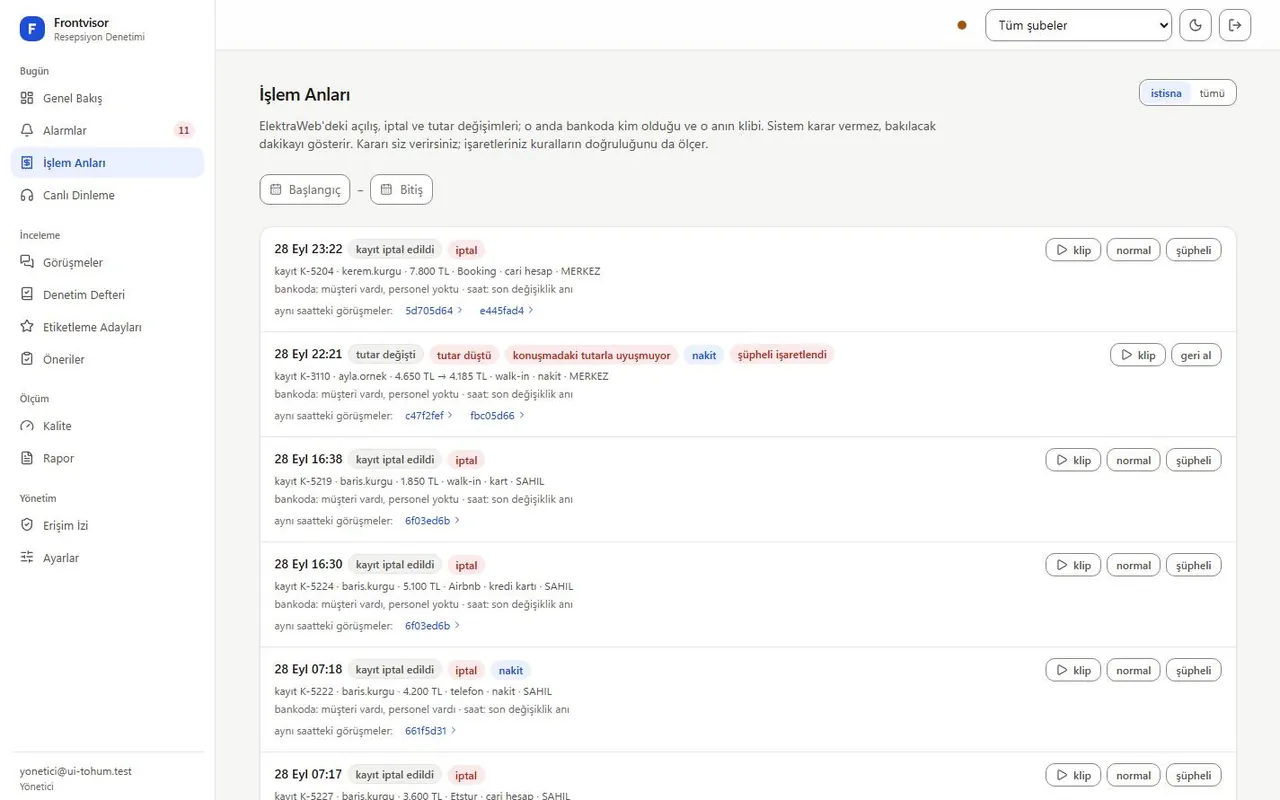Click the Alarmlar badge showing 11
Viewport: 1280px width, 800px height.
(183, 130)
